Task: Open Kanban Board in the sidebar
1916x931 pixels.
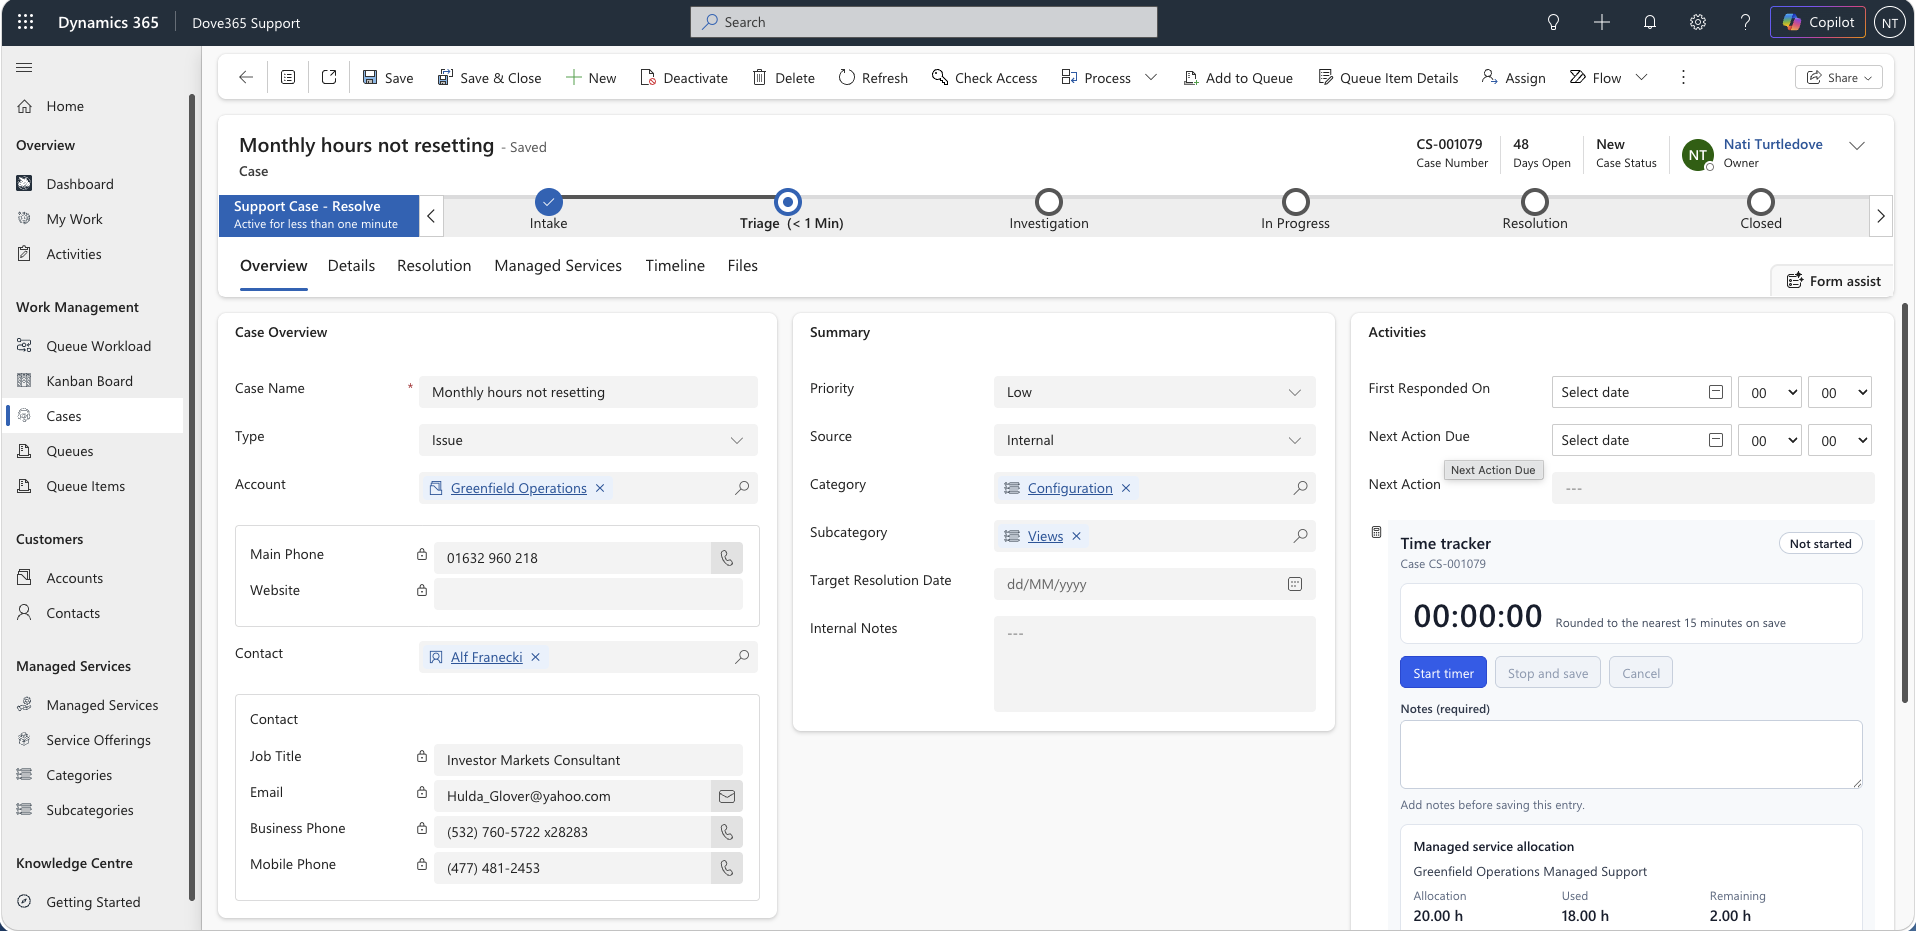Action: pos(89,381)
